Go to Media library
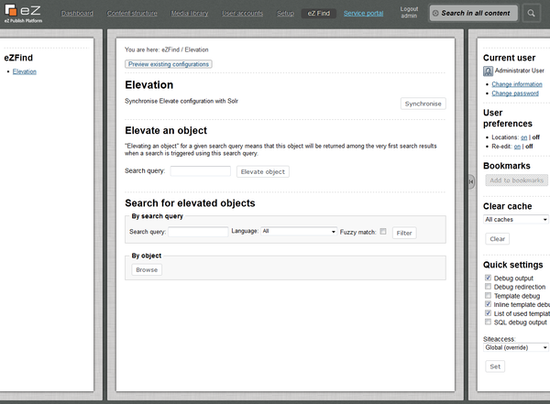550x404 pixels. point(189,13)
